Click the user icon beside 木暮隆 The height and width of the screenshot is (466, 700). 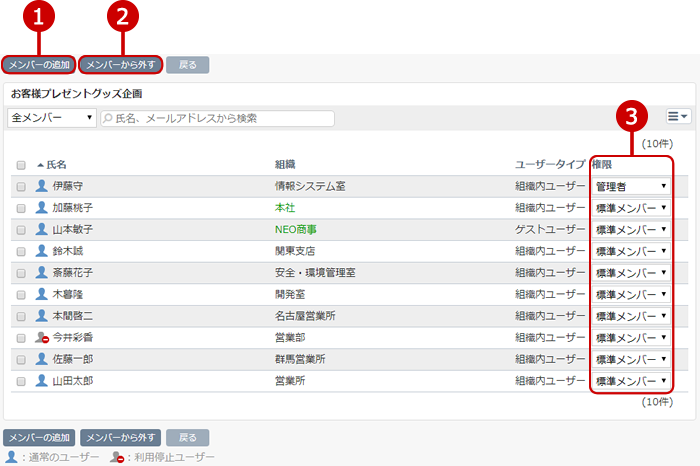point(41,294)
